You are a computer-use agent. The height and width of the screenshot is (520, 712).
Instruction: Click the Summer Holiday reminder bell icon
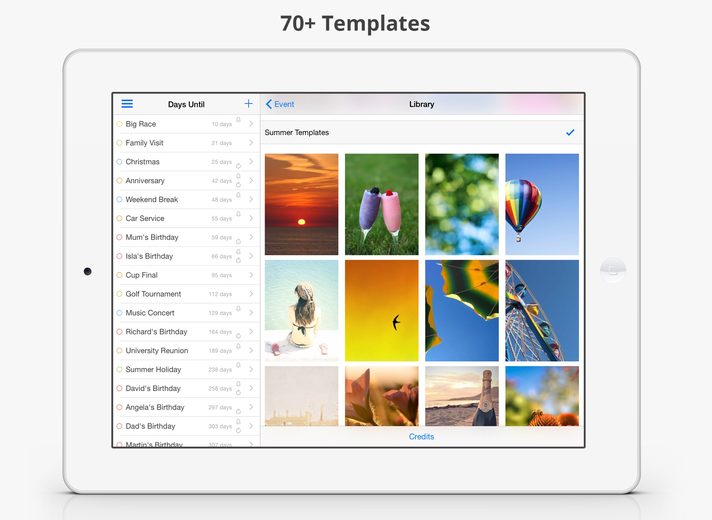238,365
